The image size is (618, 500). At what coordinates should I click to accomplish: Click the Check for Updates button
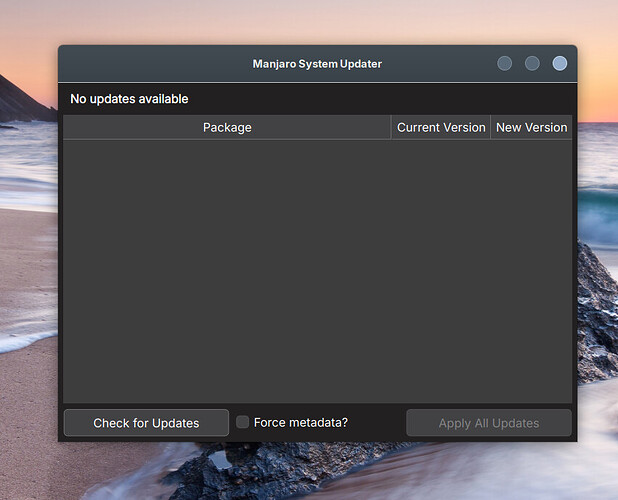pyautogui.click(x=146, y=423)
